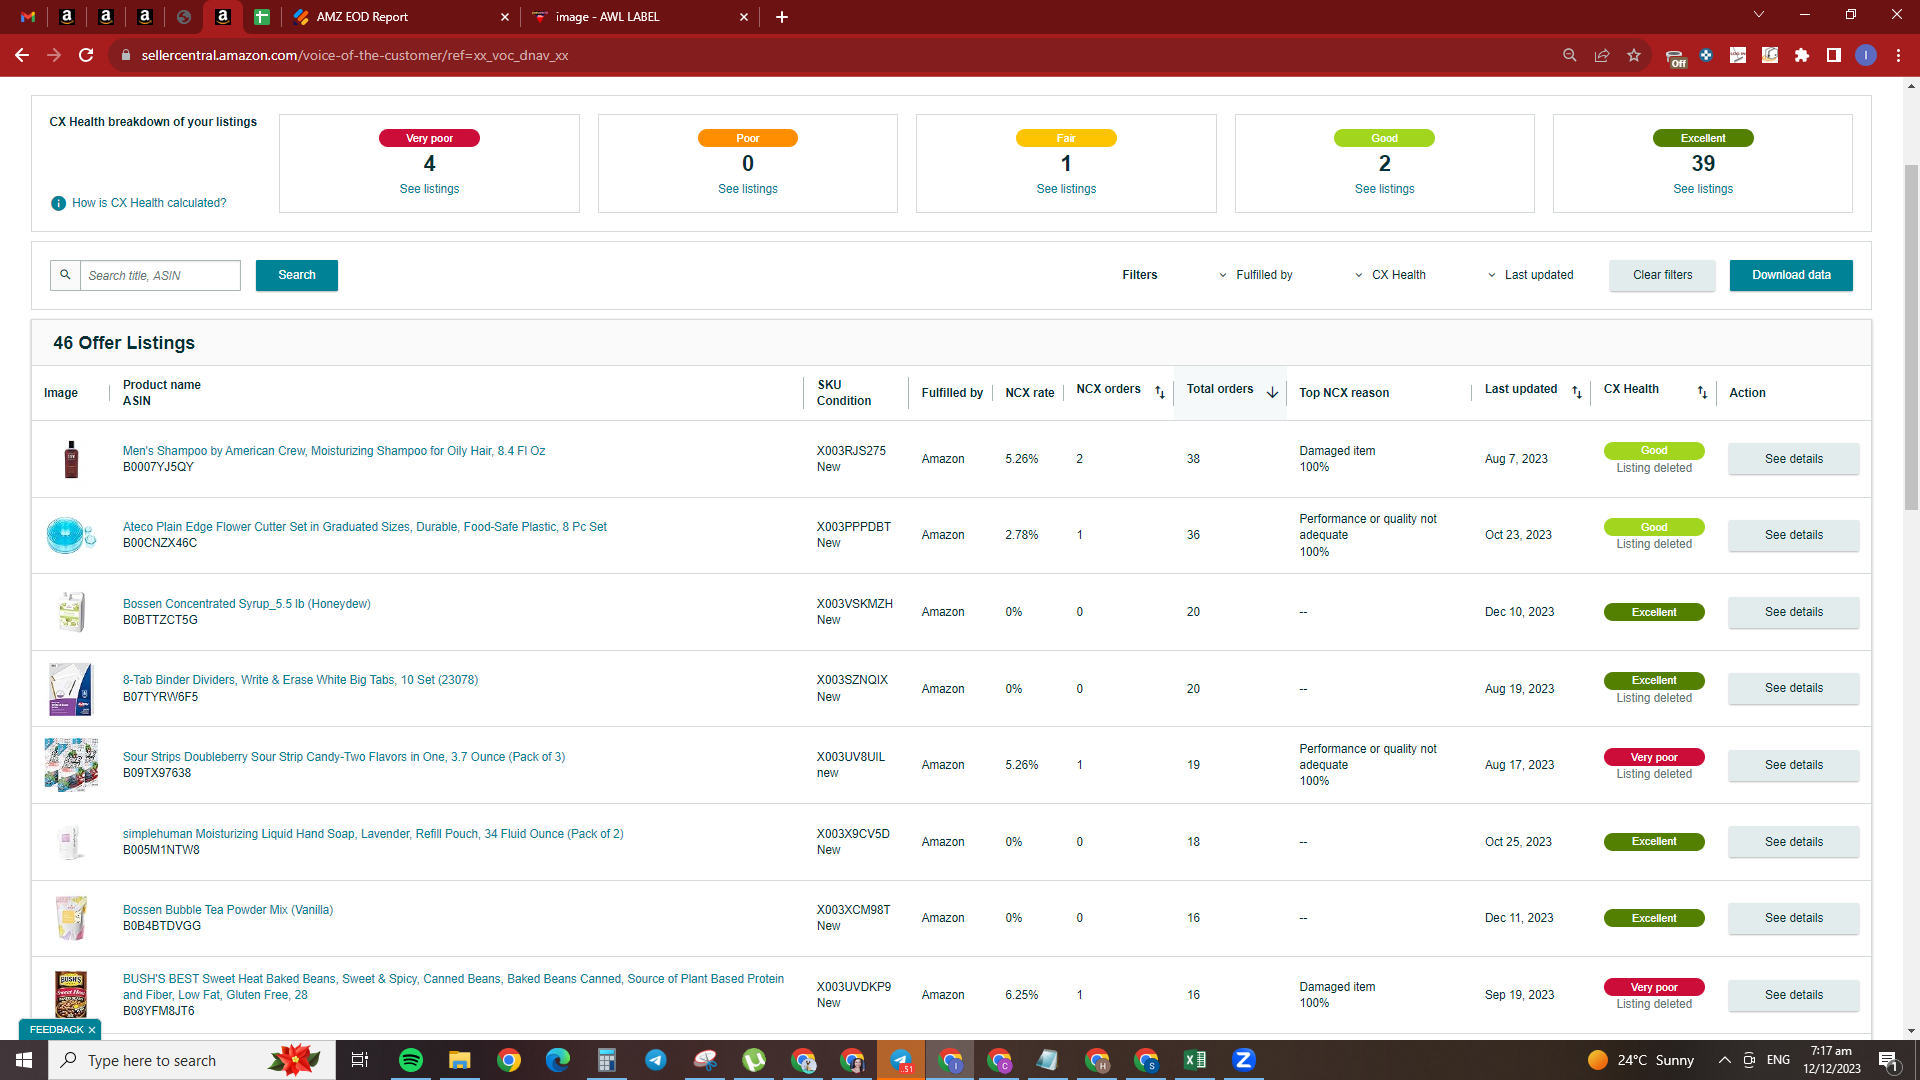Click the Search button

297,275
